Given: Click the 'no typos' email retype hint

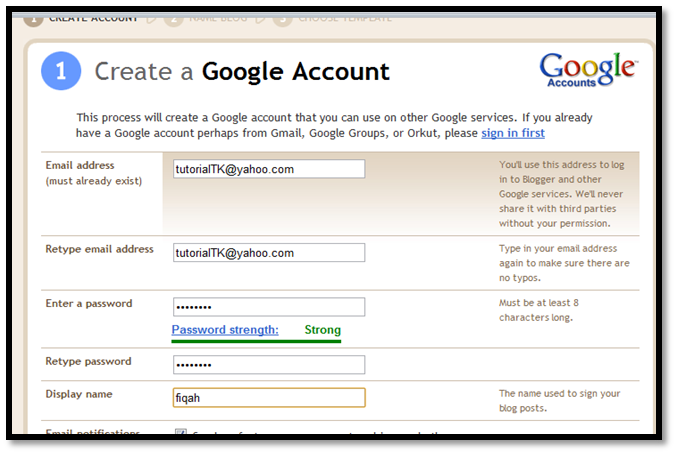Looking at the screenshot, I should (x=564, y=263).
